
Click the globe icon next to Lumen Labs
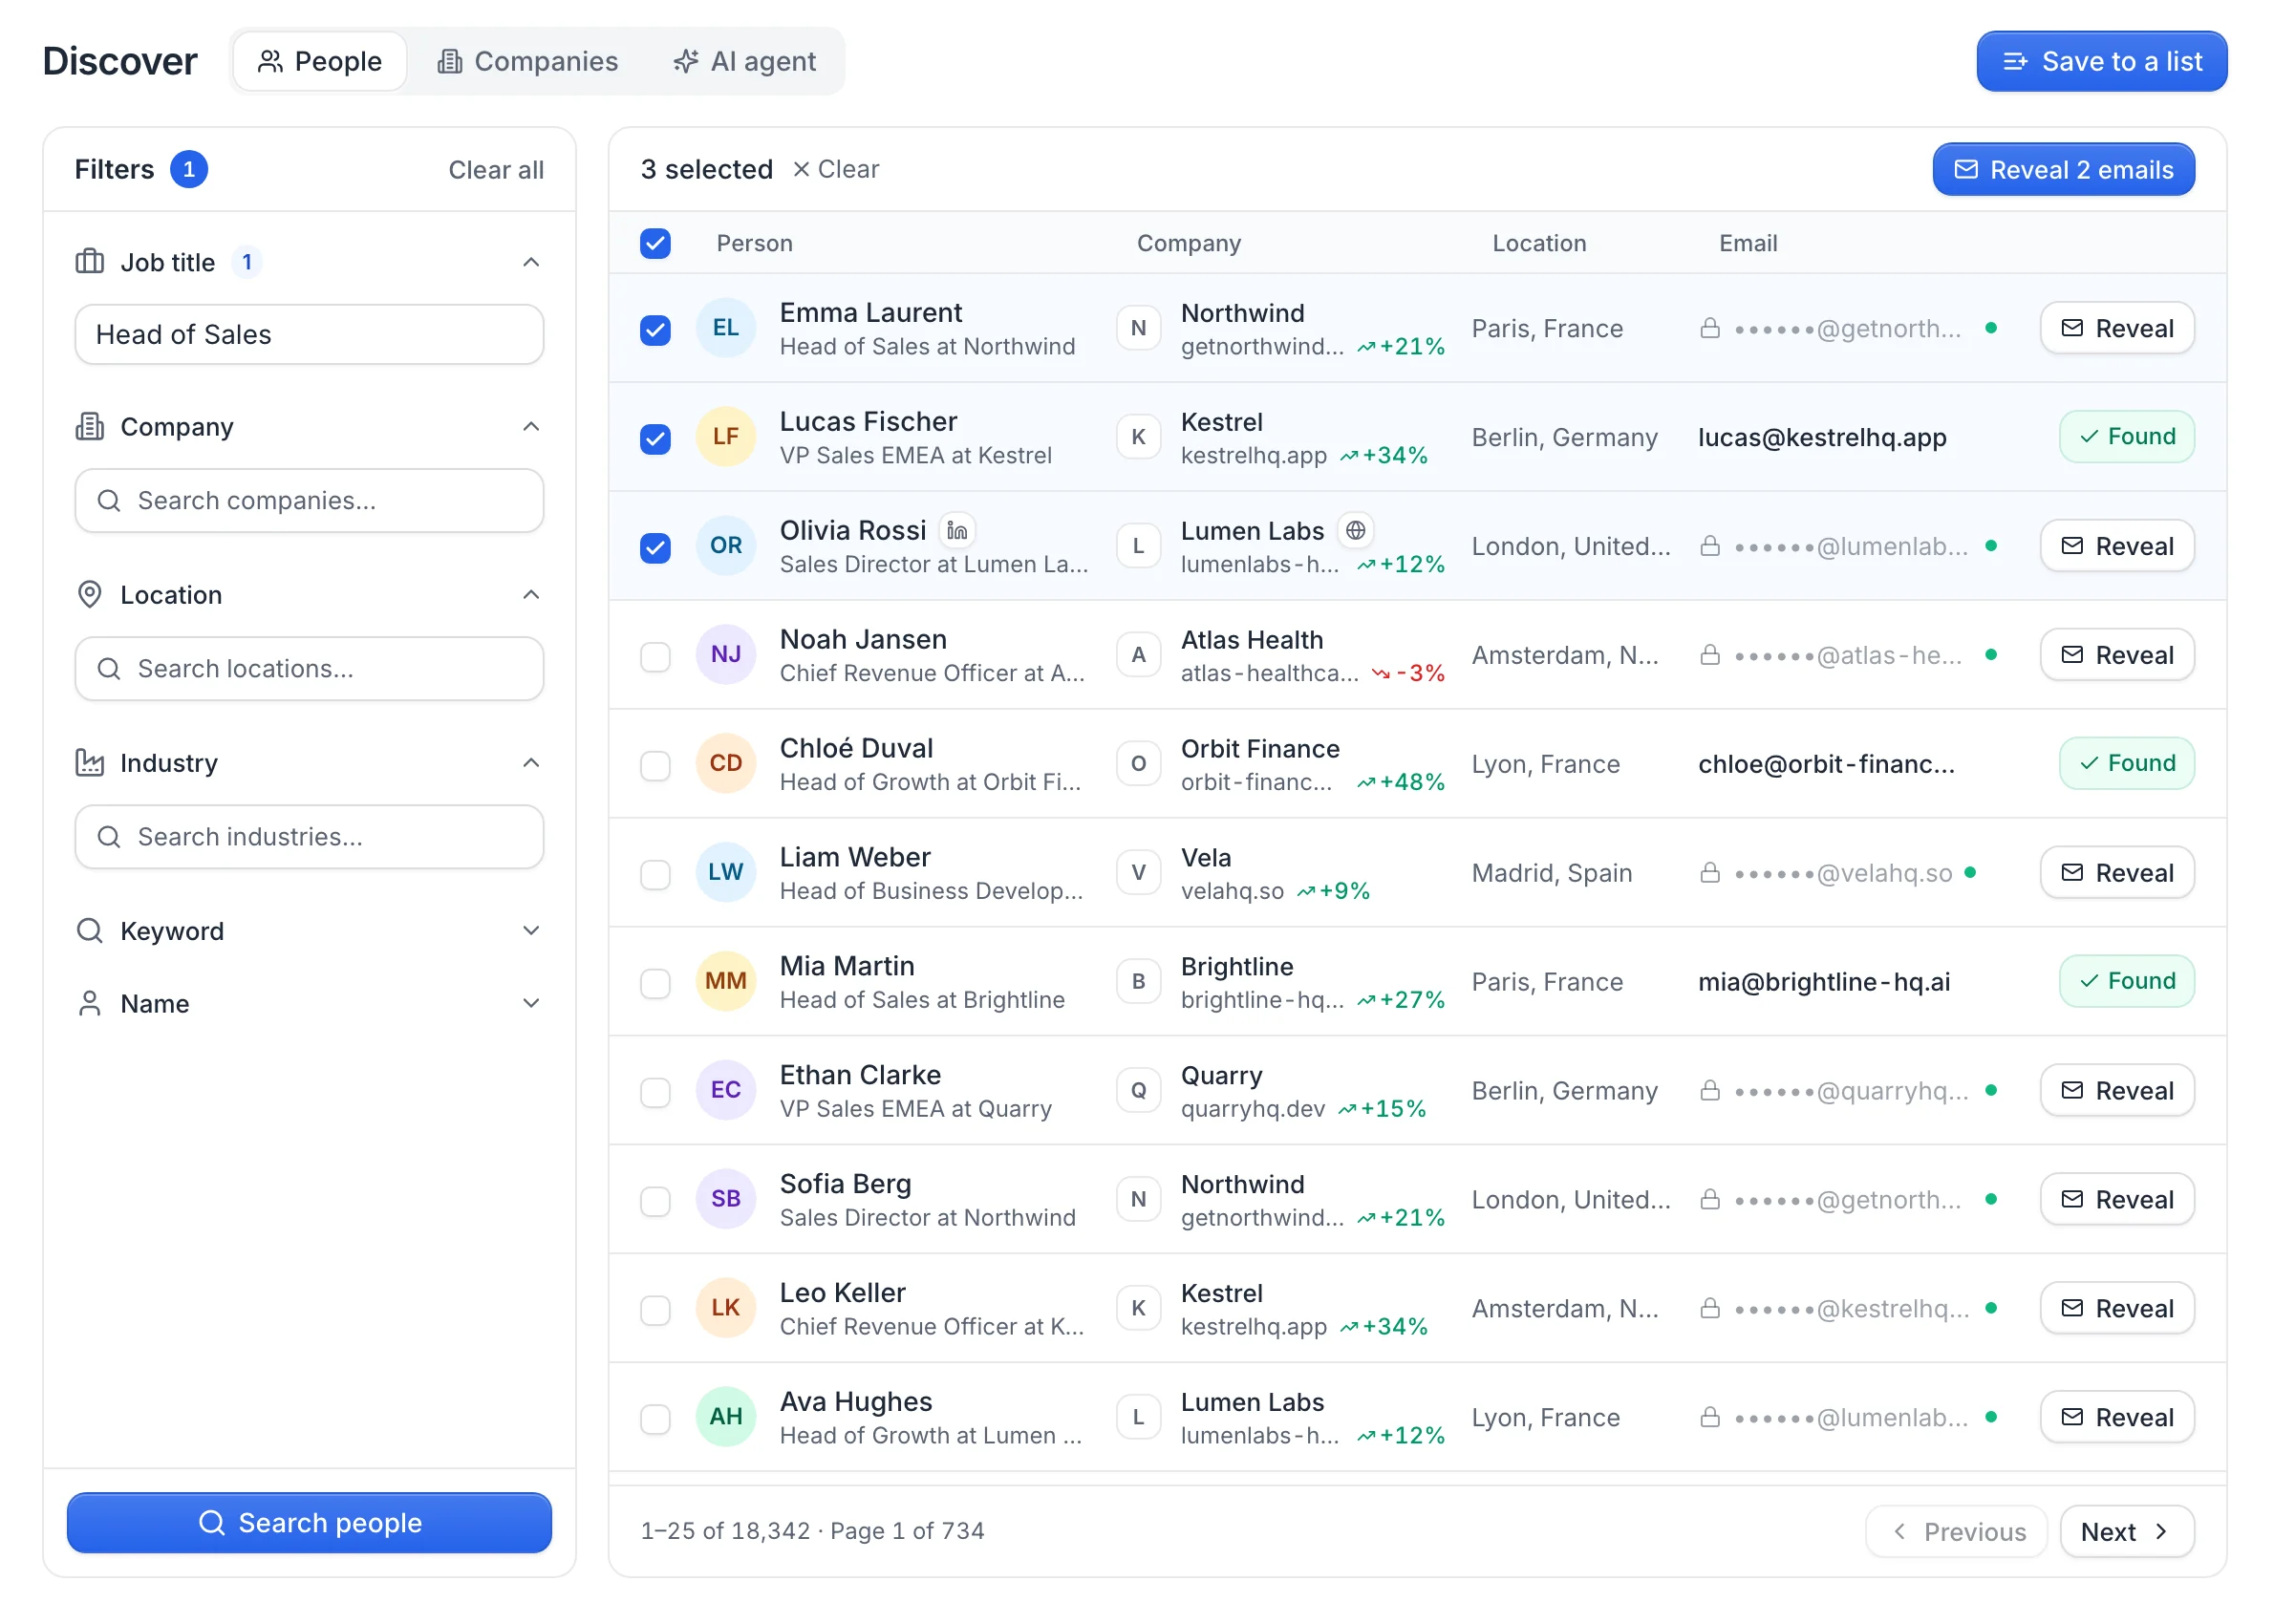[1355, 530]
